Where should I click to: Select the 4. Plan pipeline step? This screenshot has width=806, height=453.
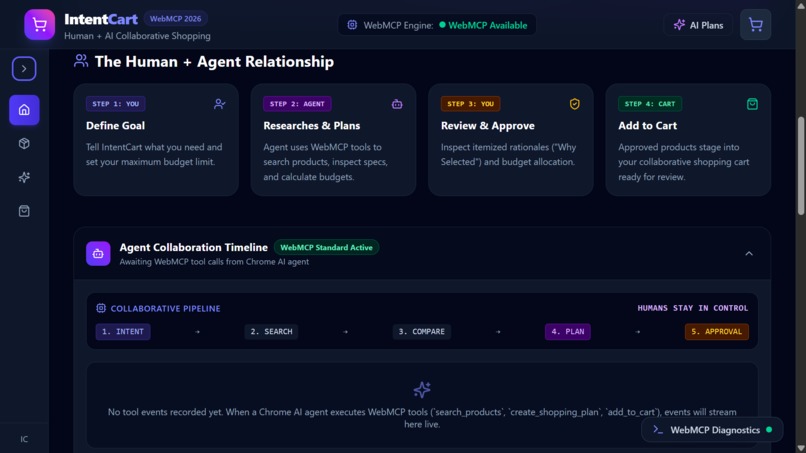tap(567, 332)
